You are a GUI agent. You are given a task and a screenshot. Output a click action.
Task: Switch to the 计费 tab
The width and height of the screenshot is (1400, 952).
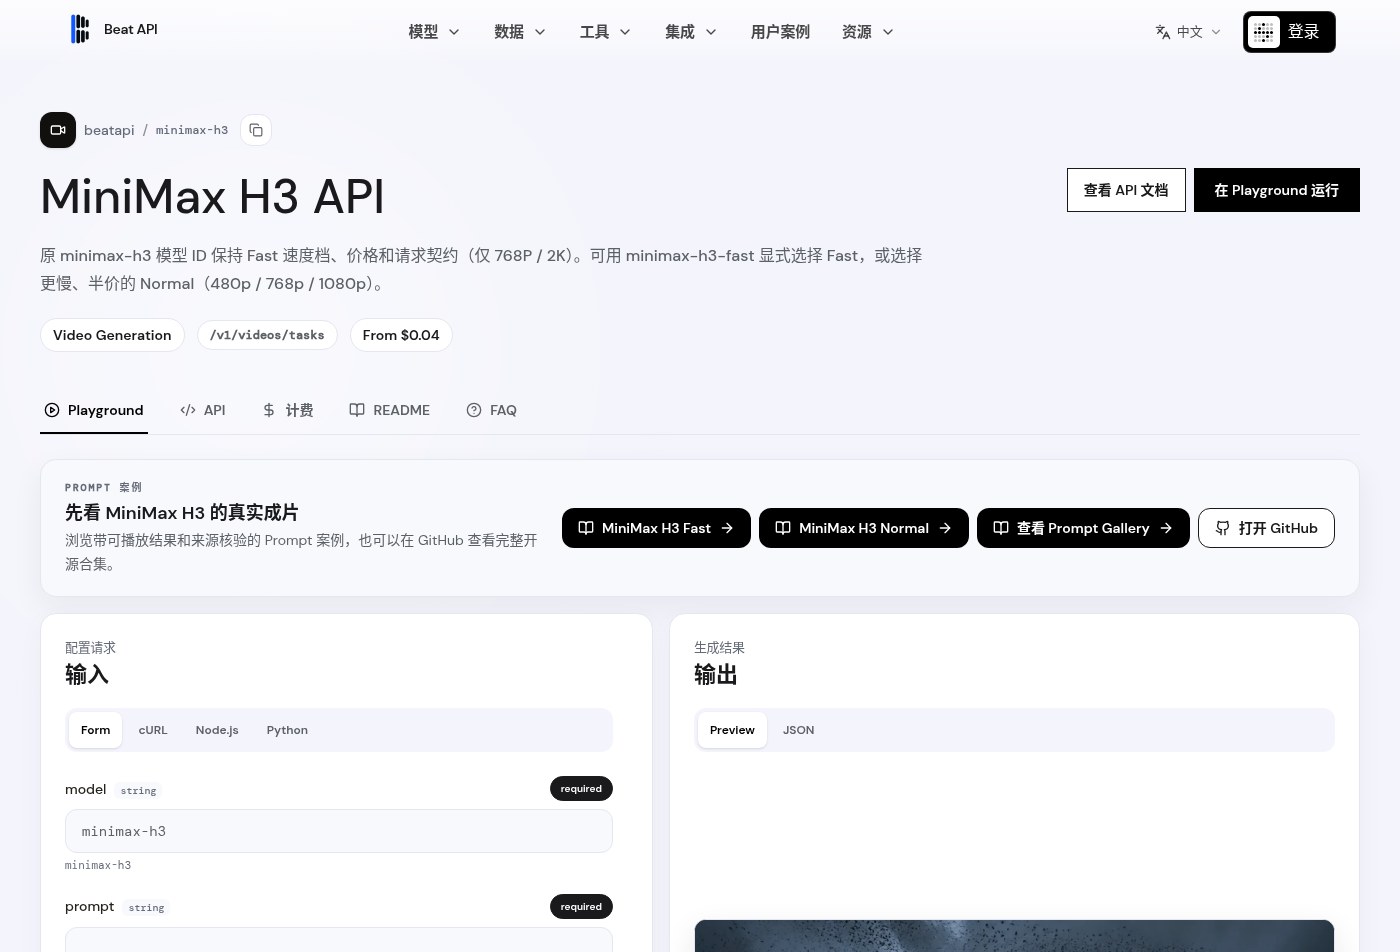[288, 410]
